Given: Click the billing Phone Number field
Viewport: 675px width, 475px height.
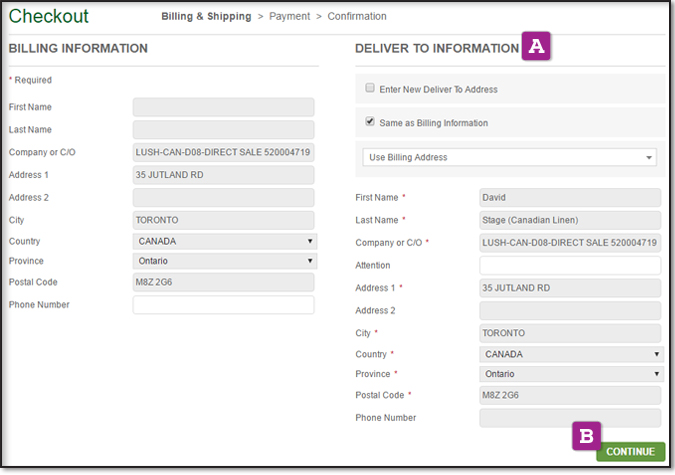Looking at the screenshot, I should coord(224,305).
